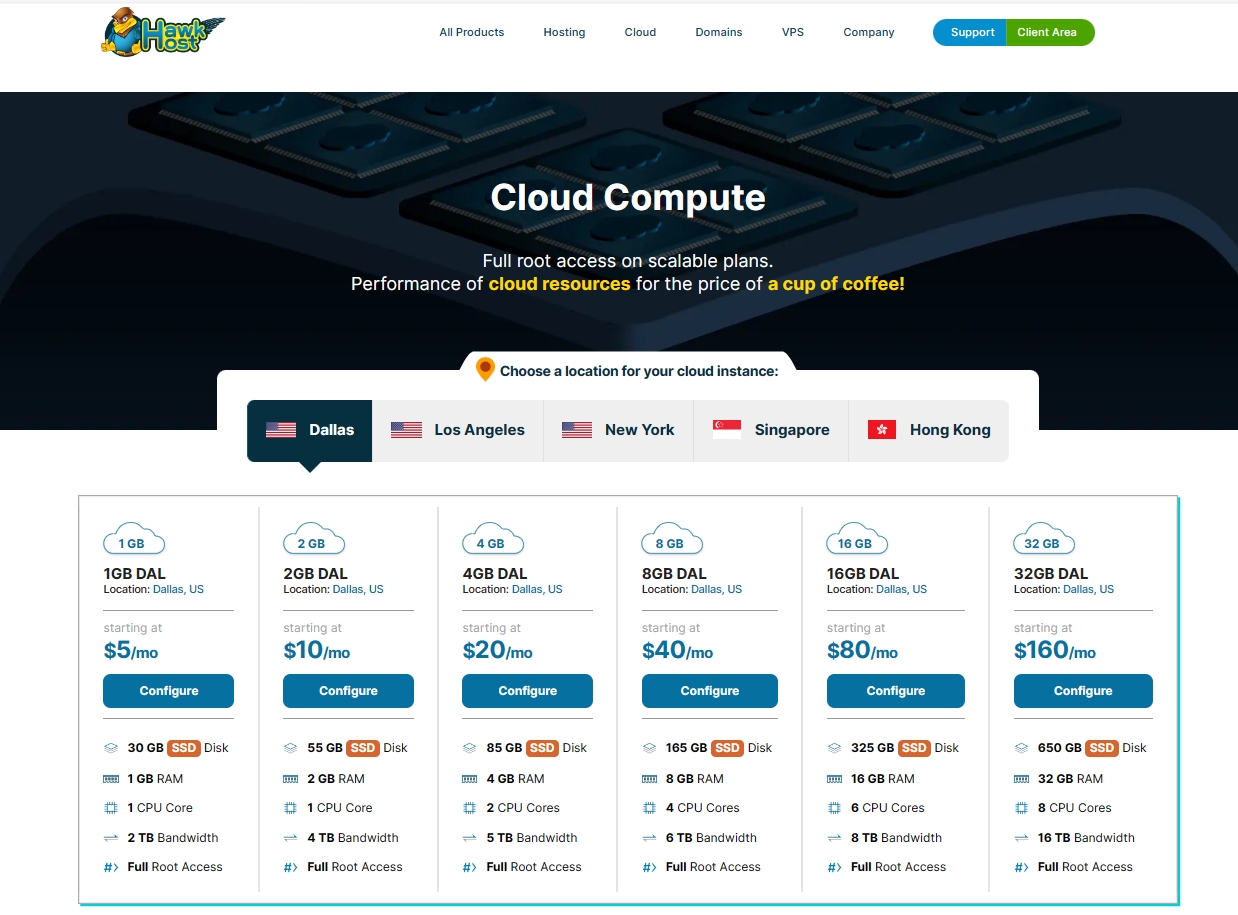
Task: Open the VPS menu
Action: (x=793, y=32)
